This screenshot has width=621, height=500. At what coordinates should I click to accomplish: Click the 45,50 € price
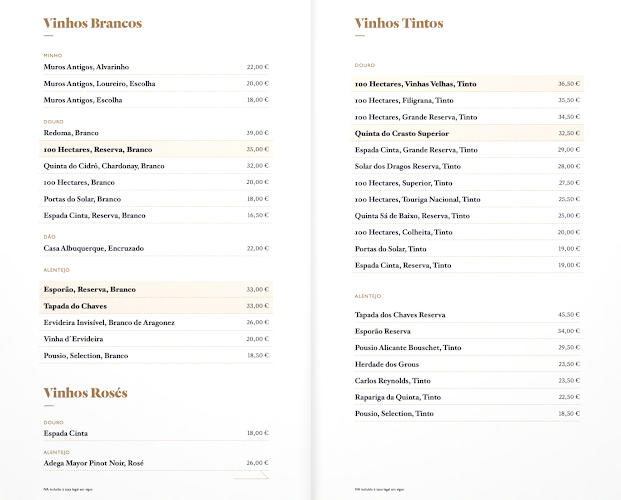(568, 315)
